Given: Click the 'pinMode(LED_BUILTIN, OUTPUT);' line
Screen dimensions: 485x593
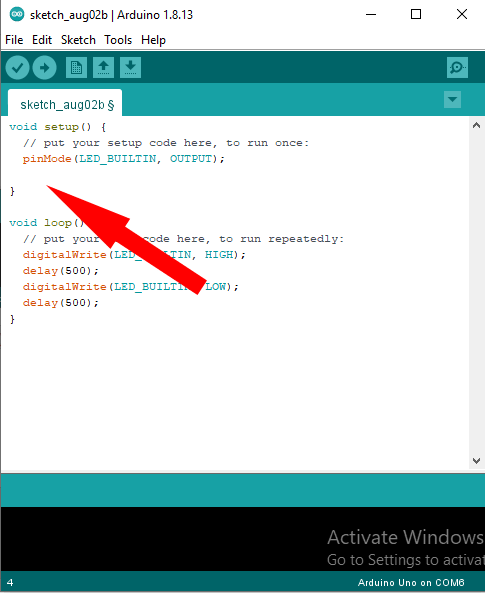Looking at the screenshot, I should (x=123, y=159).
